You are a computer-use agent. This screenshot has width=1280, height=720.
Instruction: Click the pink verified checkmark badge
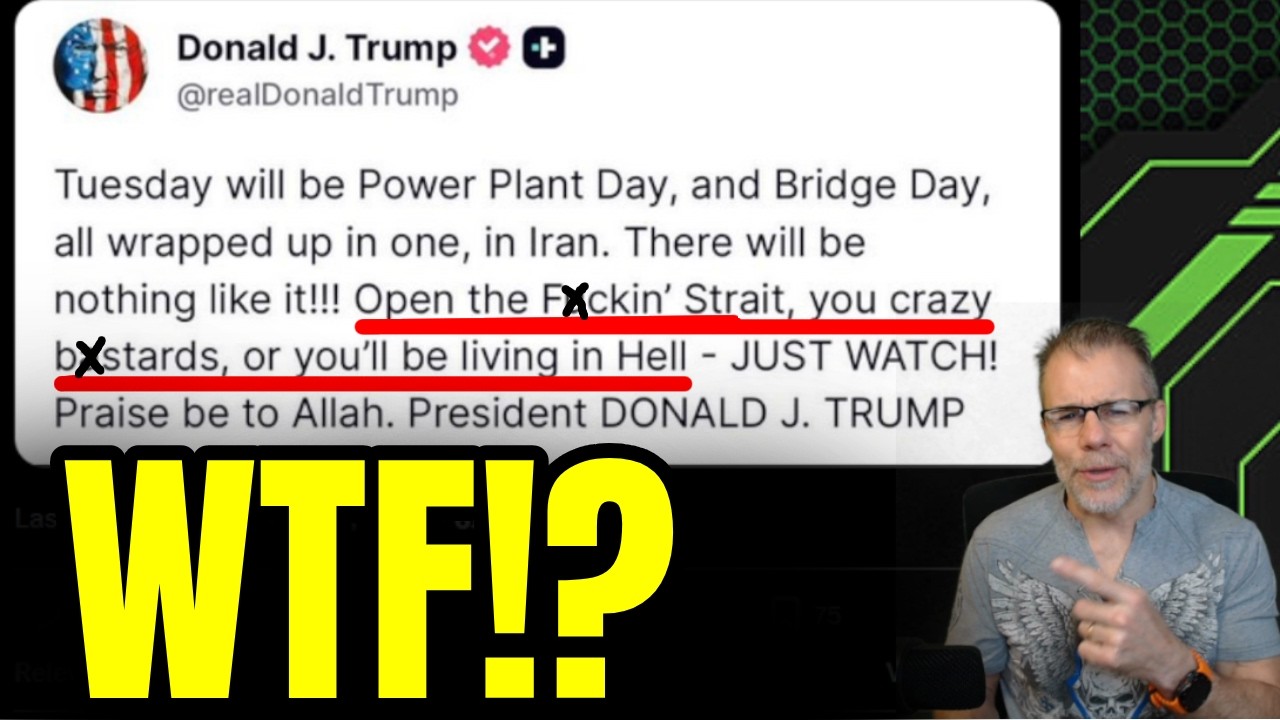[x=490, y=48]
